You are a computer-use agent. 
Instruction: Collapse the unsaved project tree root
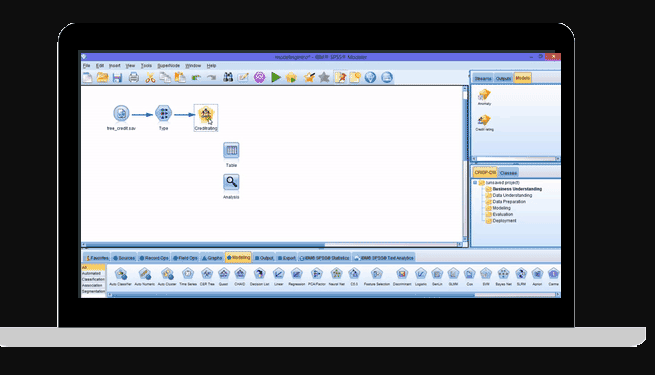tap(475, 183)
